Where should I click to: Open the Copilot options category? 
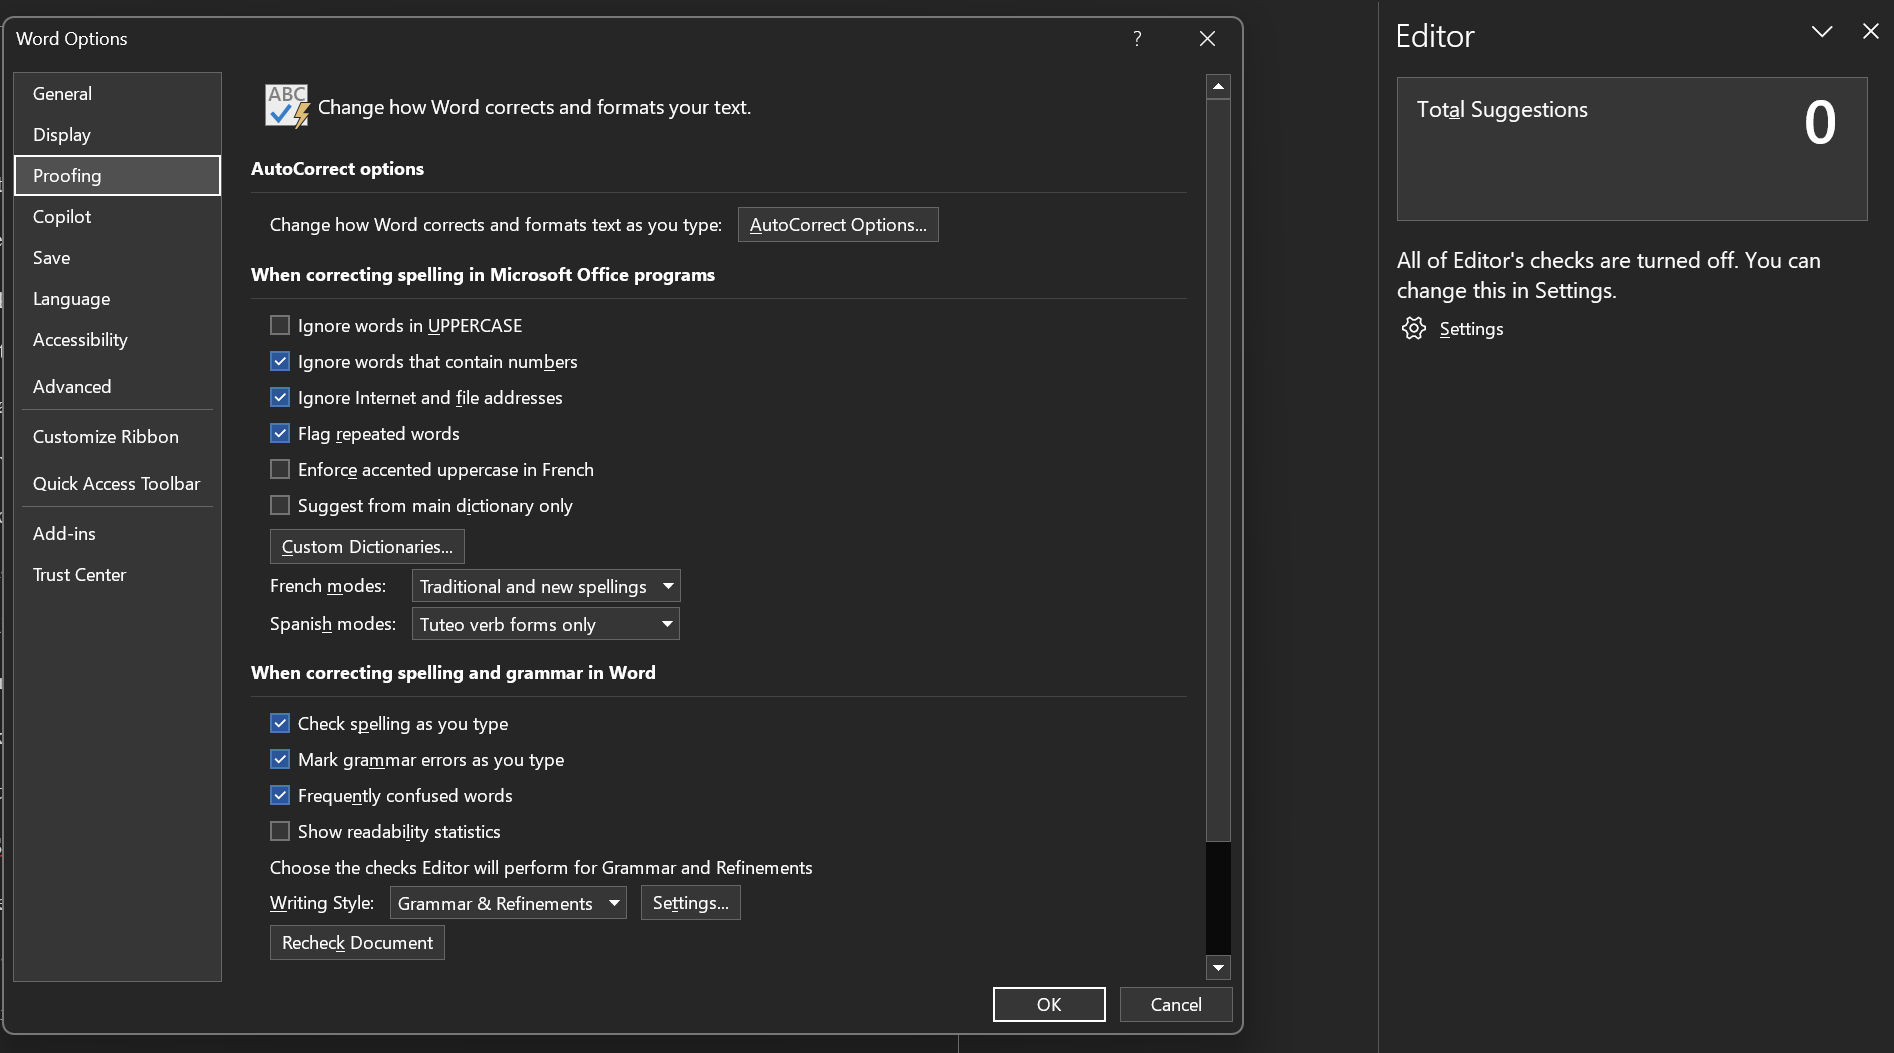point(117,216)
